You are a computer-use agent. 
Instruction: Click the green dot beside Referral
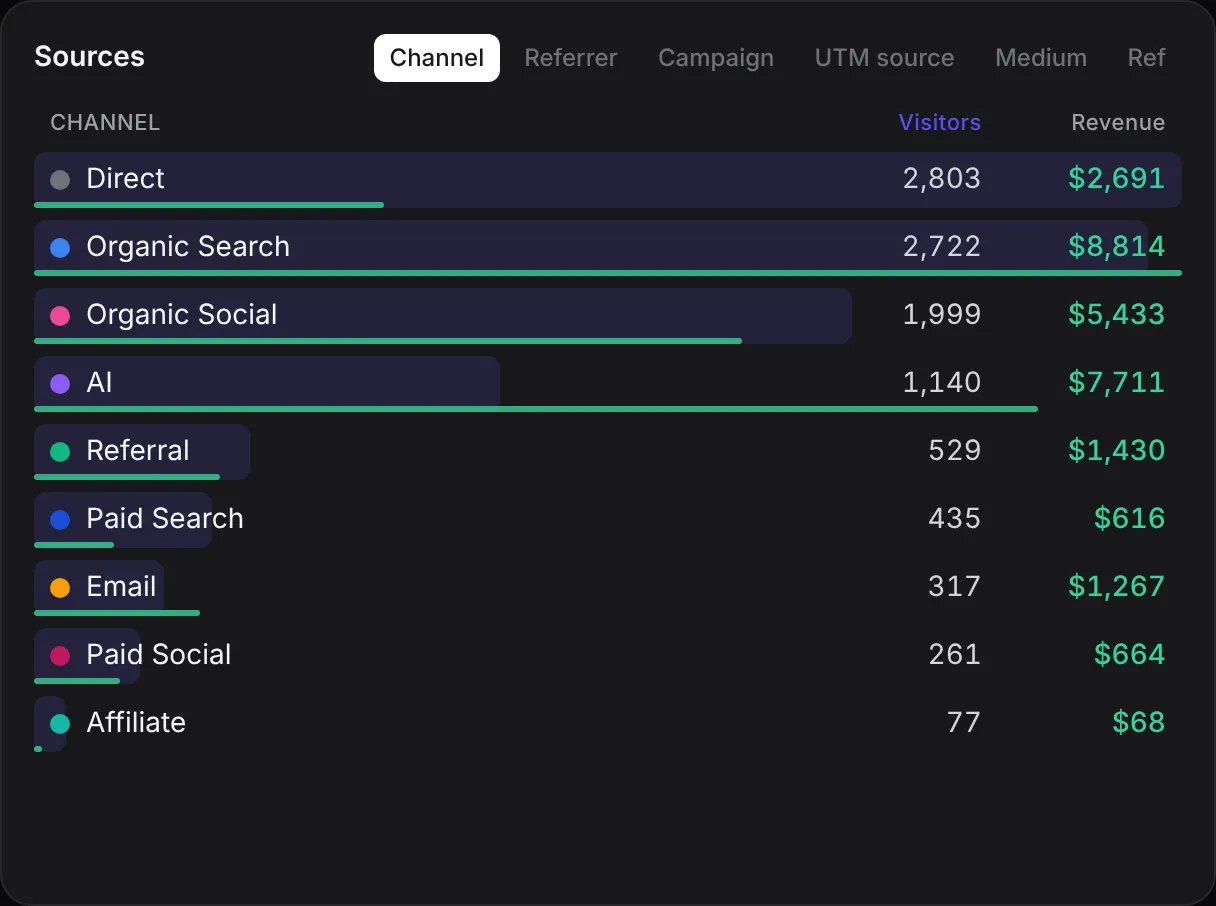coord(60,452)
